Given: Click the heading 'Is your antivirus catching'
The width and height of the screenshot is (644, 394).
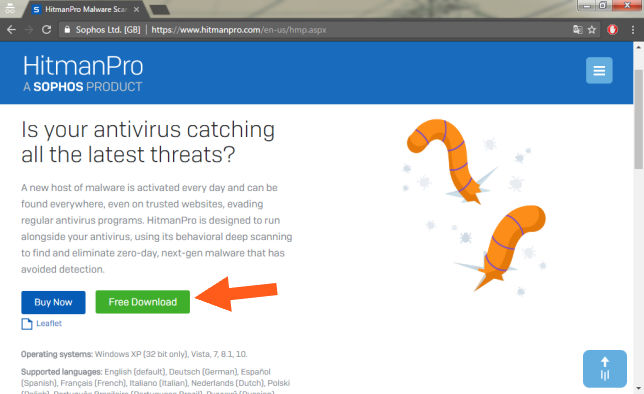Looking at the screenshot, I should (148, 130).
